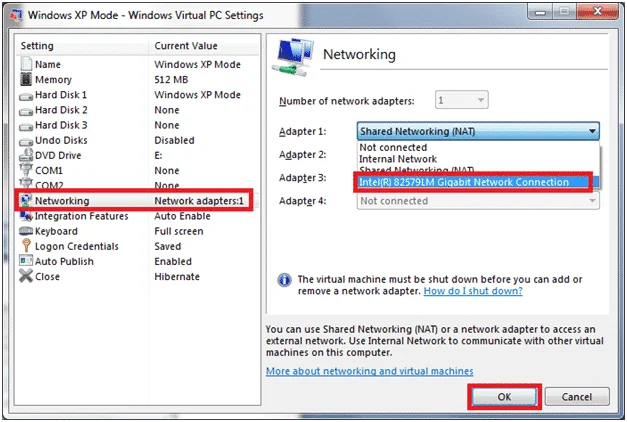Select the Keyboard setting icon
Viewport: 627px width, 422px height.
(x=26, y=231)
